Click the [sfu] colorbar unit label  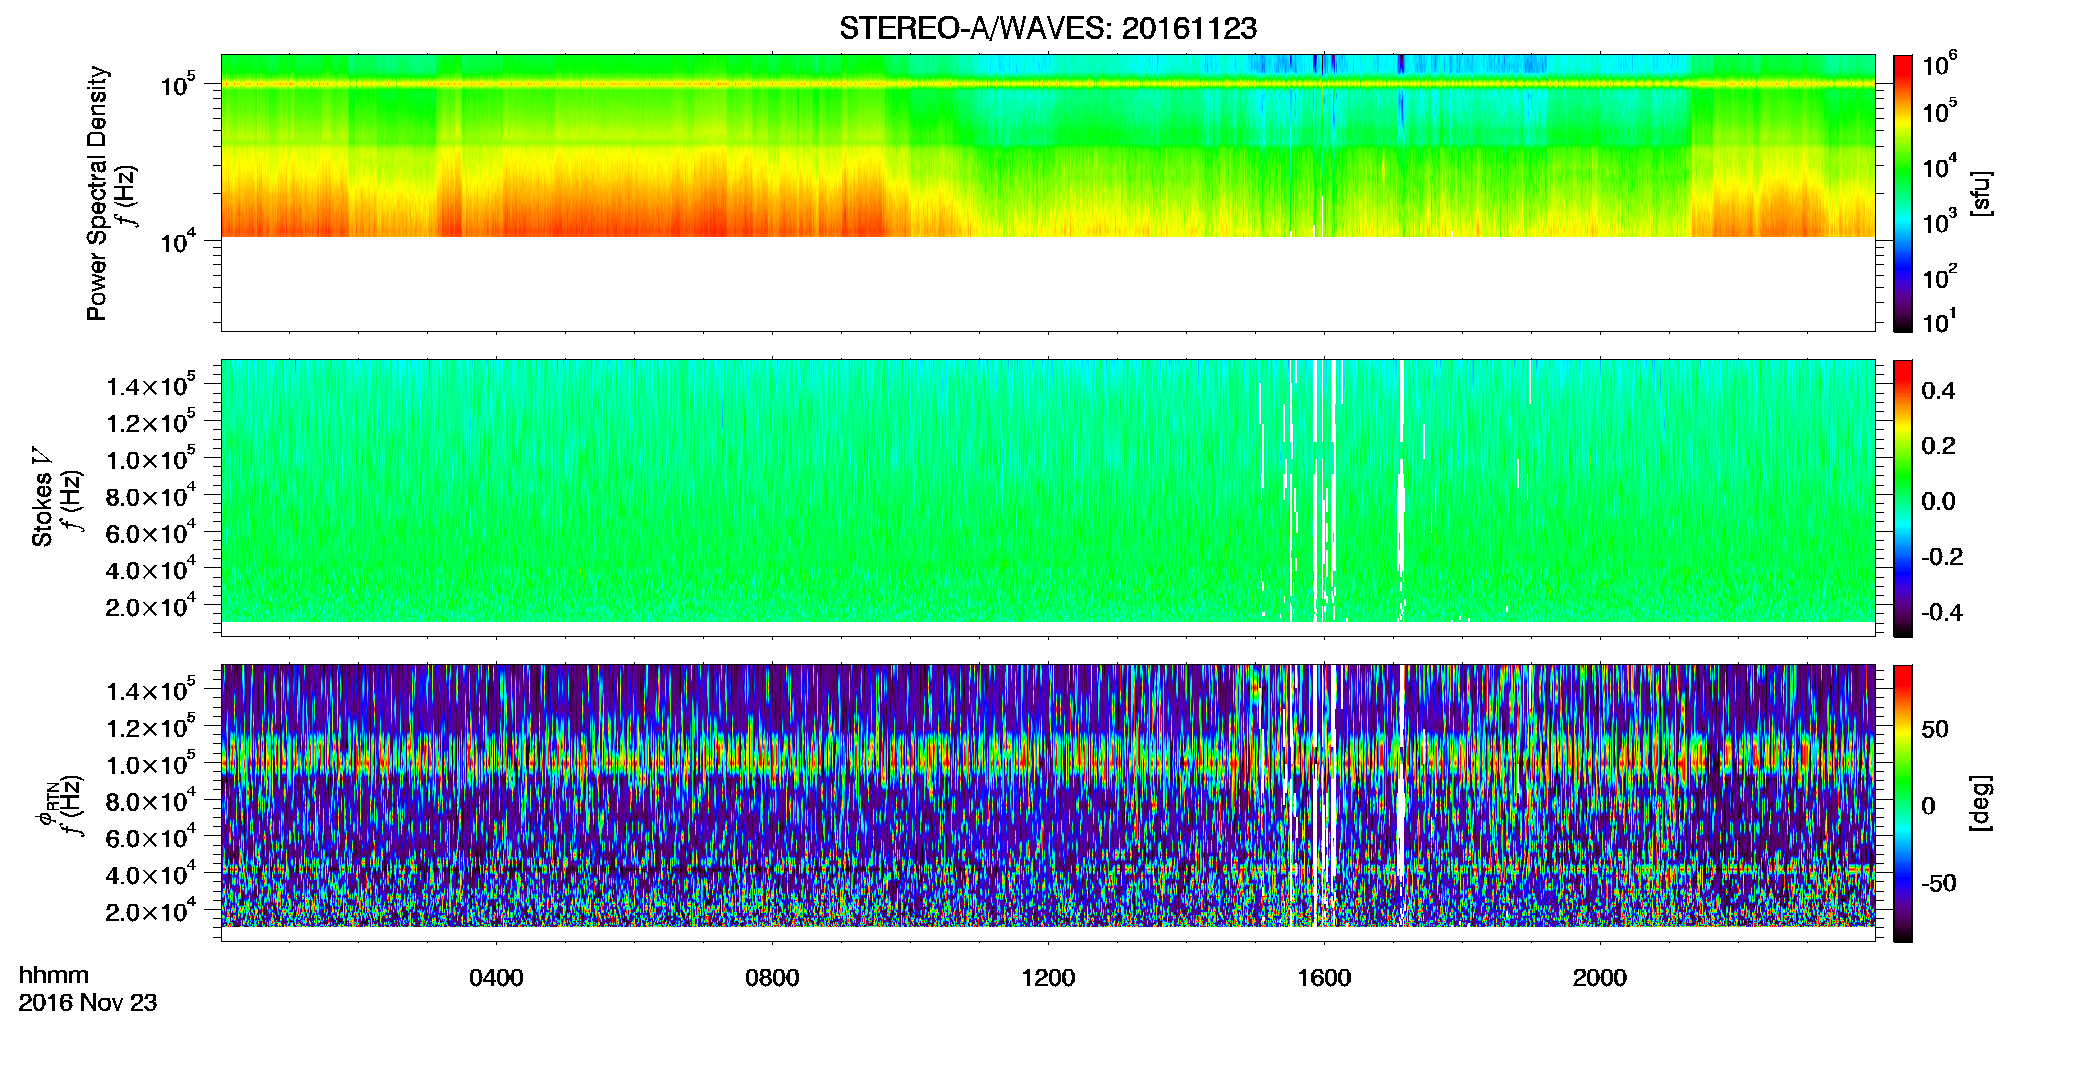(x=1981, y=193)
